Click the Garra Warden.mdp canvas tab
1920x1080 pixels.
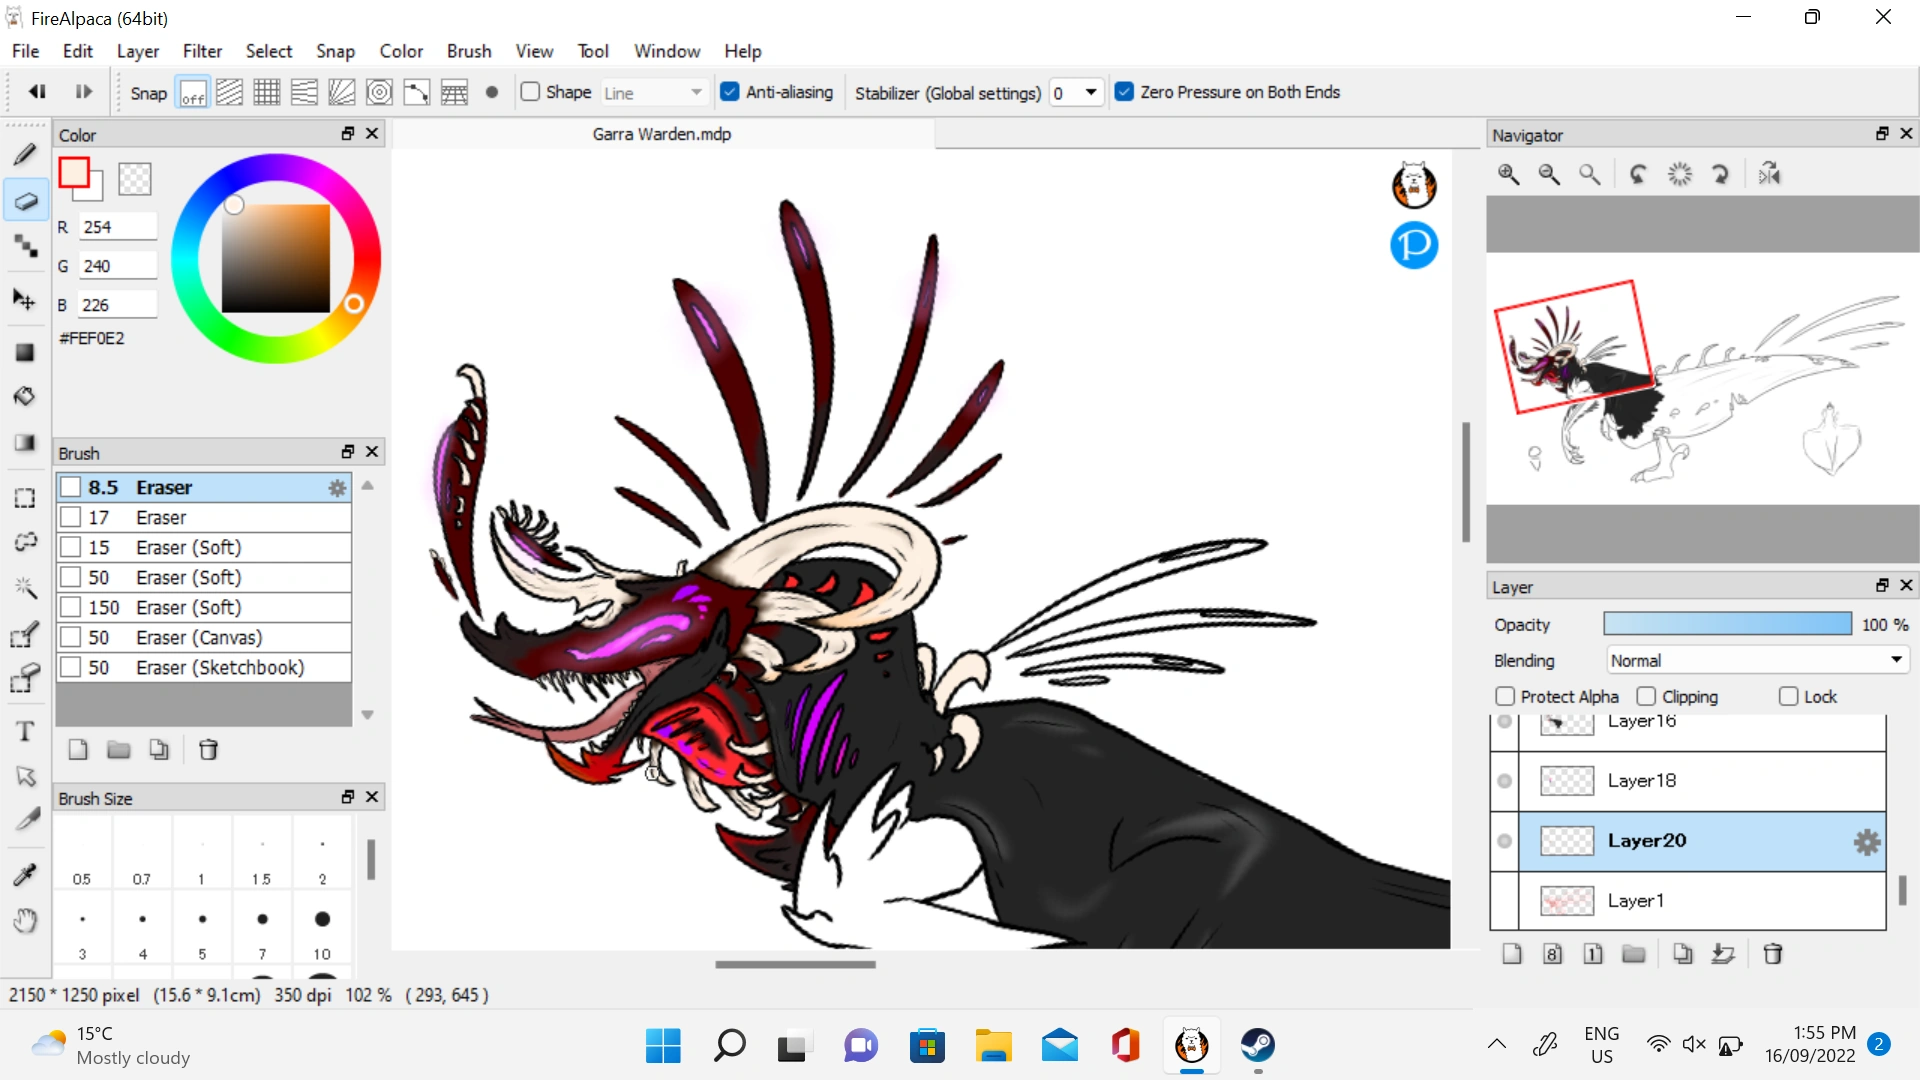[661, 134]
